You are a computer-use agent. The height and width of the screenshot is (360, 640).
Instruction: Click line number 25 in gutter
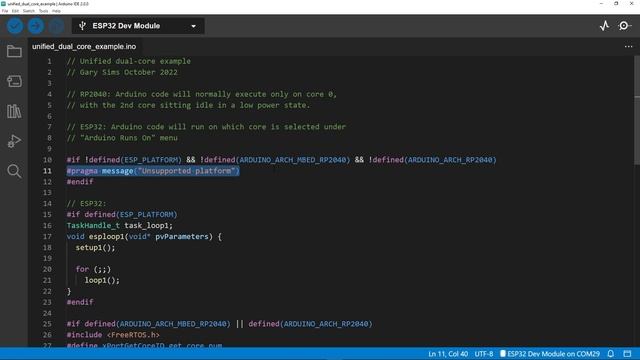coord(47,324)
